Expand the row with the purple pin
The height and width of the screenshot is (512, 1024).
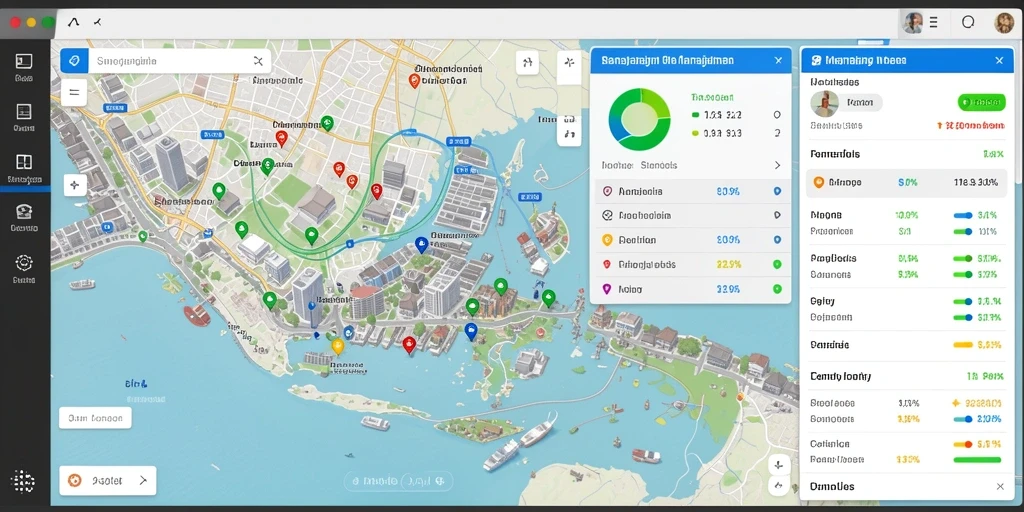click(x=690, y=289)
